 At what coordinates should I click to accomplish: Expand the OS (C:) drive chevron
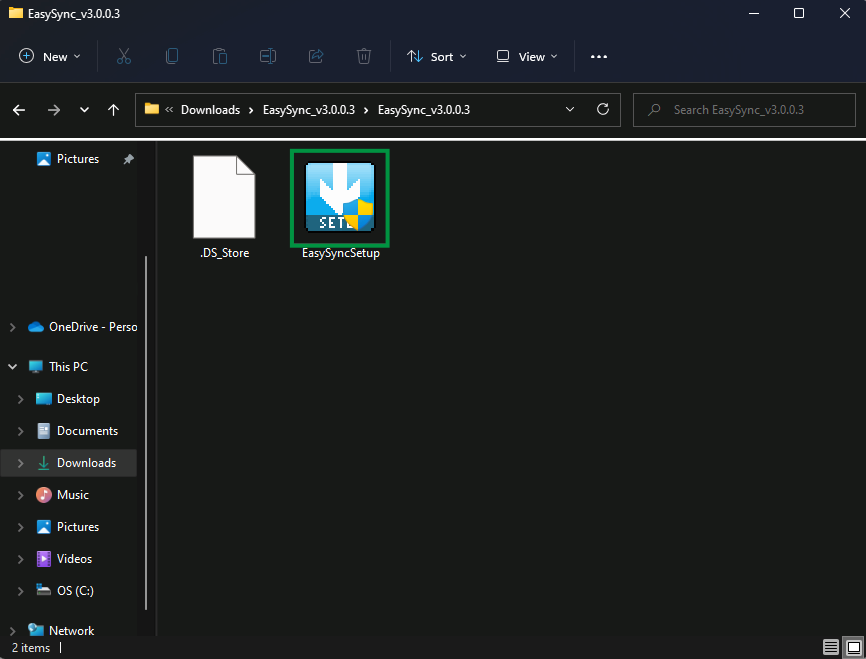pyautogui.click(x=20, y=591)
